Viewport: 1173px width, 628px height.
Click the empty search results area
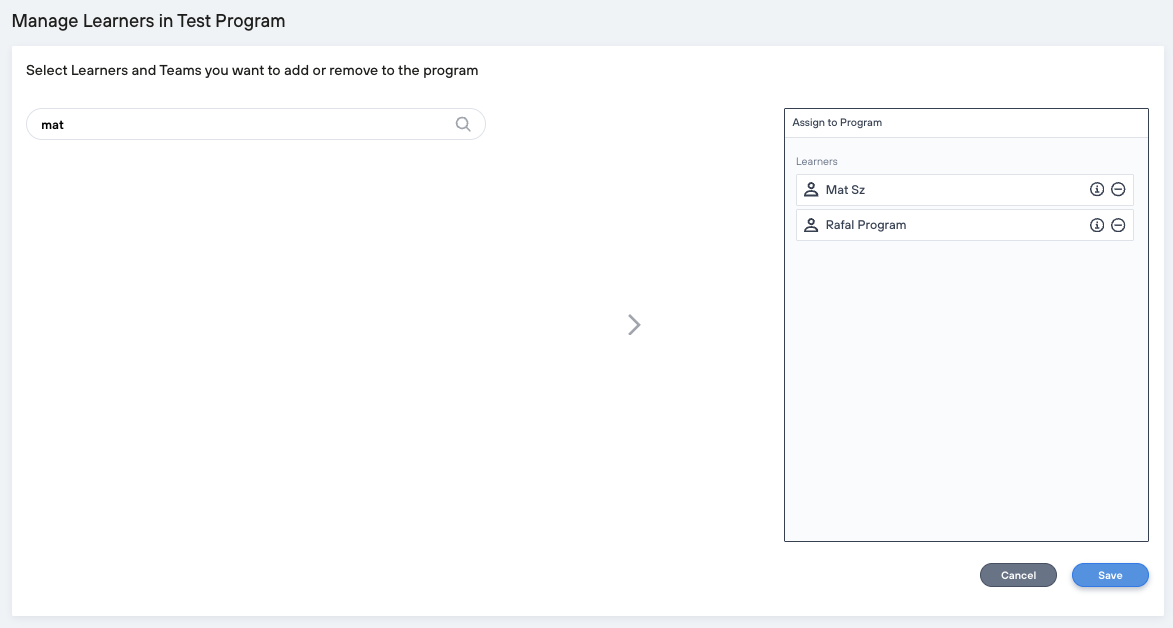click(x=300, y=350)
